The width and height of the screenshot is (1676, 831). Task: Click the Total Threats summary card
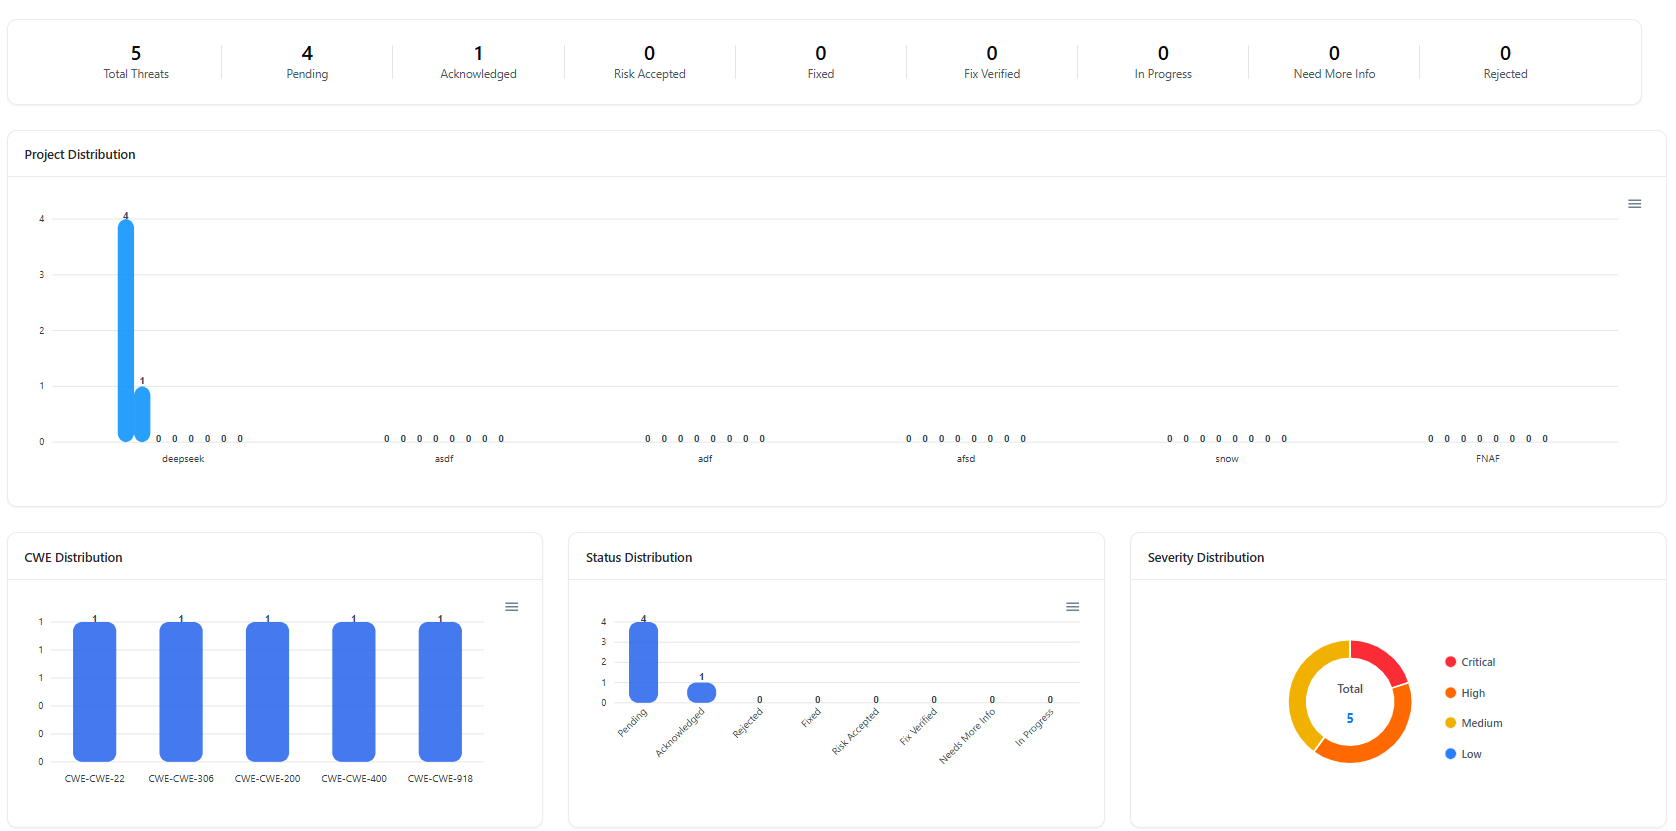click(x=136, y=62)
